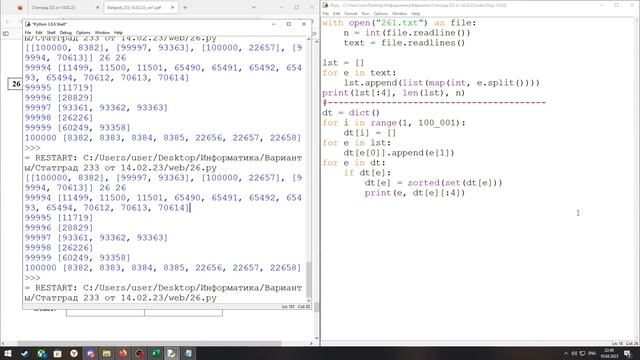Click Python Shell scrollbar up arrow
Viewport: 640px width, 360px height.
[x=309, y=39]
